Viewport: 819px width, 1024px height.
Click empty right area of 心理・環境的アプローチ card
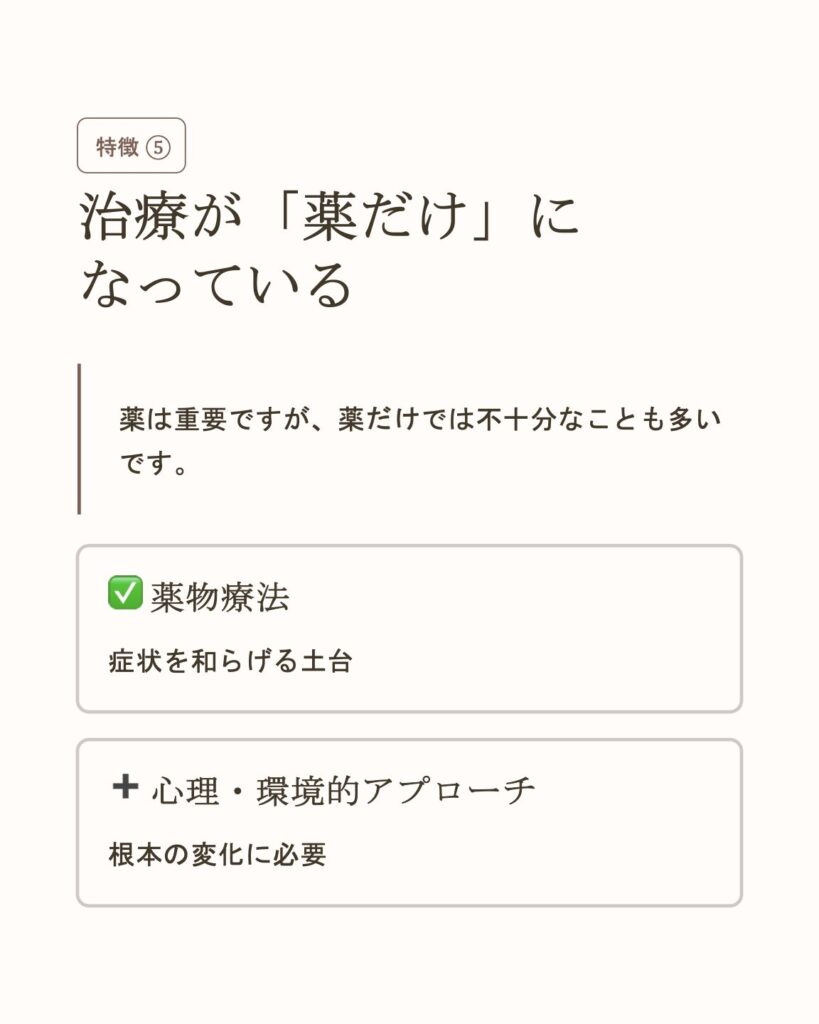(640, 840)
